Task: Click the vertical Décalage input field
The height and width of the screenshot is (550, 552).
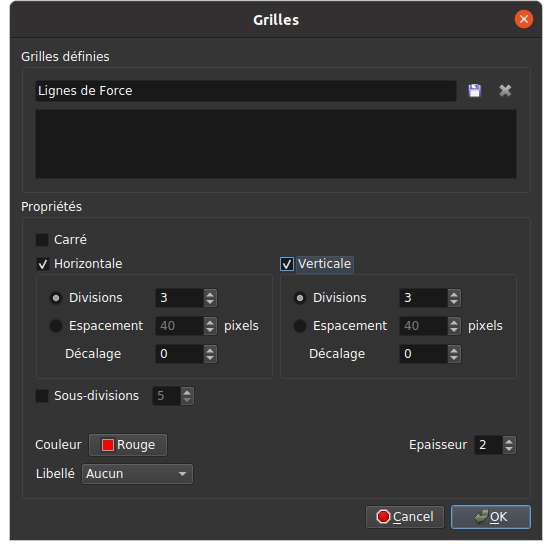Action: click(424, 354)
